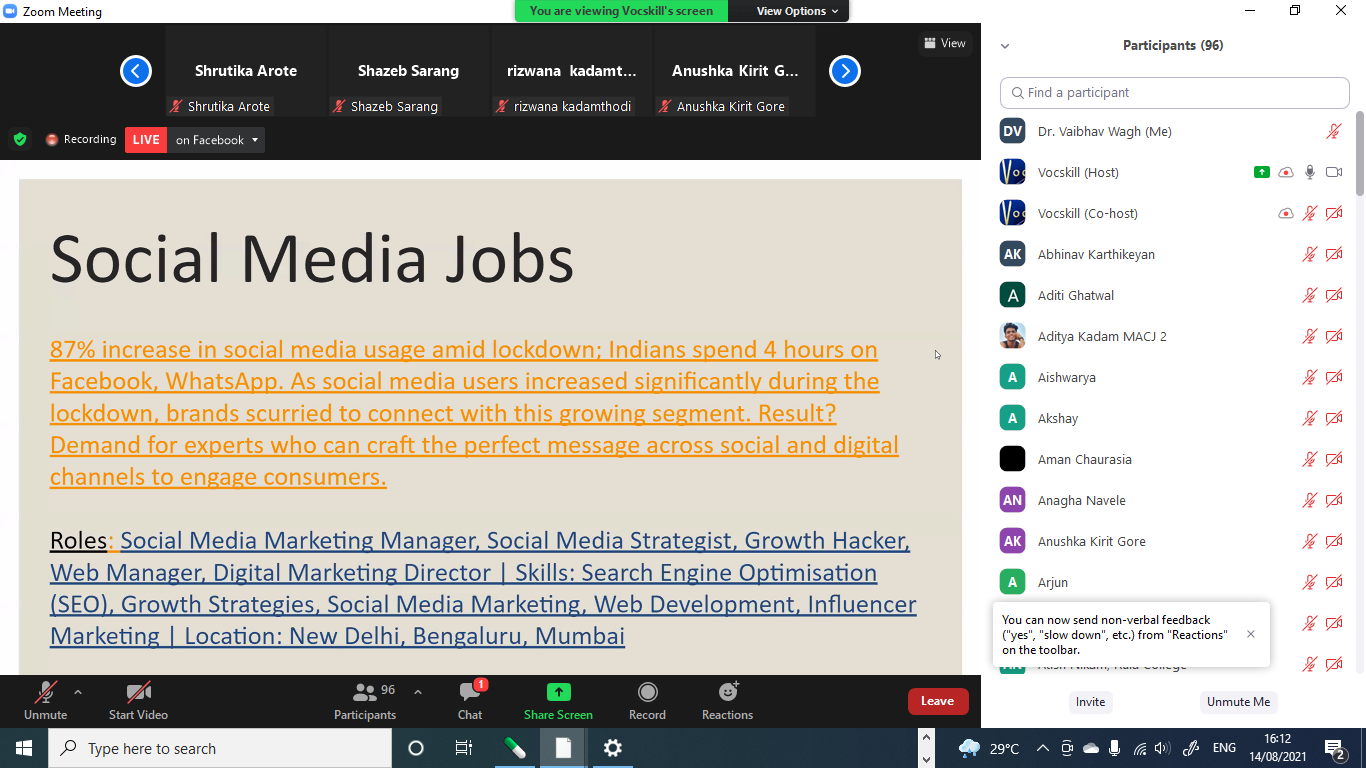
Task: Open the Reactions emoji icon
Action: 728,692
